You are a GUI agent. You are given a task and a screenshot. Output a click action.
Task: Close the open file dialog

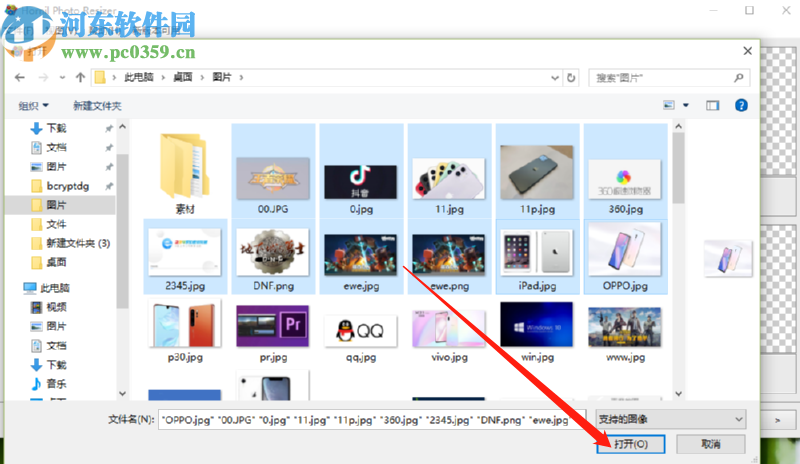click(x=747, y=51)
